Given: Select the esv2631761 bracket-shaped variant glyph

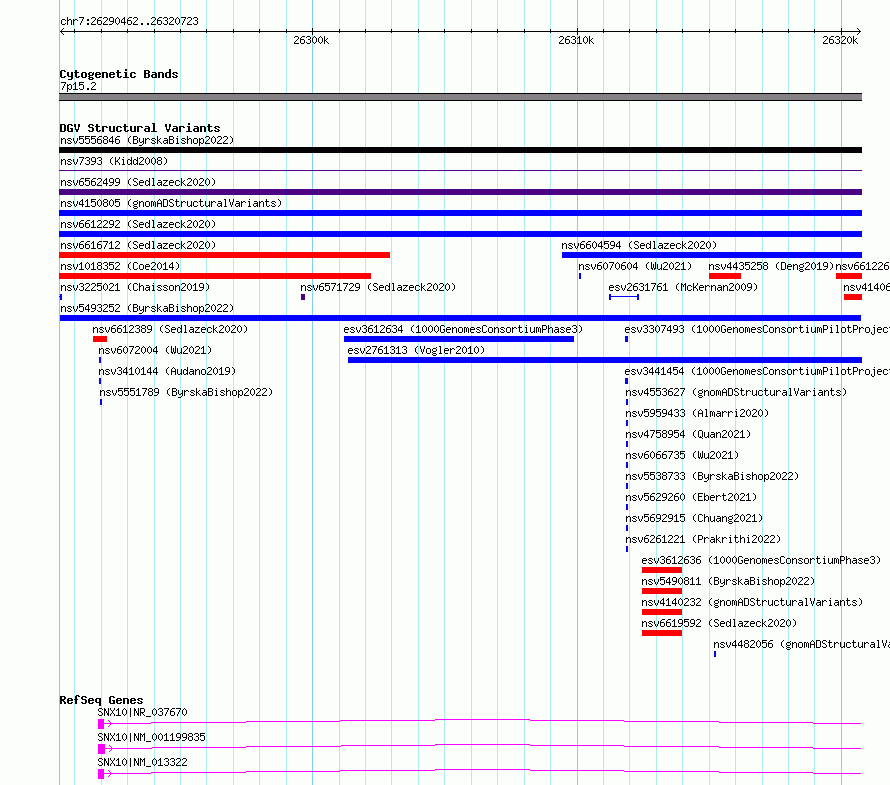Looking at the screenshot, I should (x=624, y=297).
